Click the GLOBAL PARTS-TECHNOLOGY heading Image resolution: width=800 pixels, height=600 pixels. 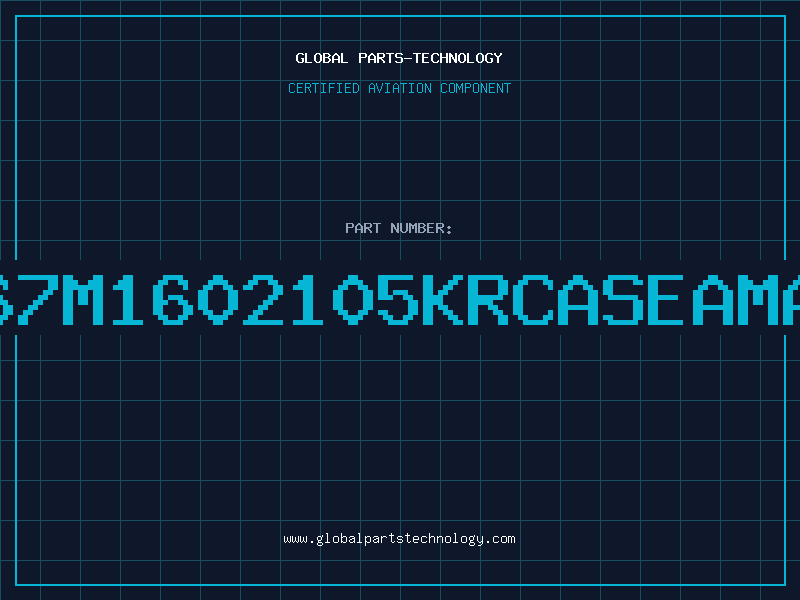coord(399,58)
